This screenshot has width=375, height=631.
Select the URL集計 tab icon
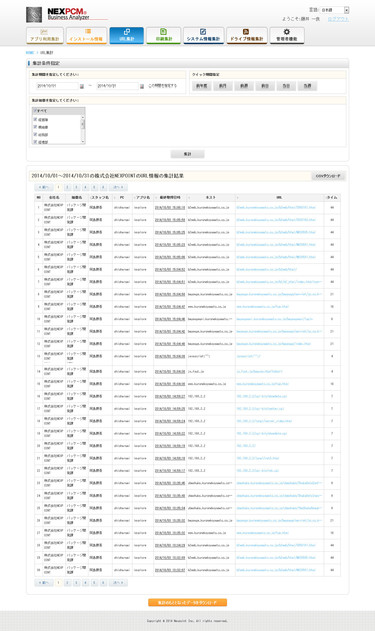127,32
